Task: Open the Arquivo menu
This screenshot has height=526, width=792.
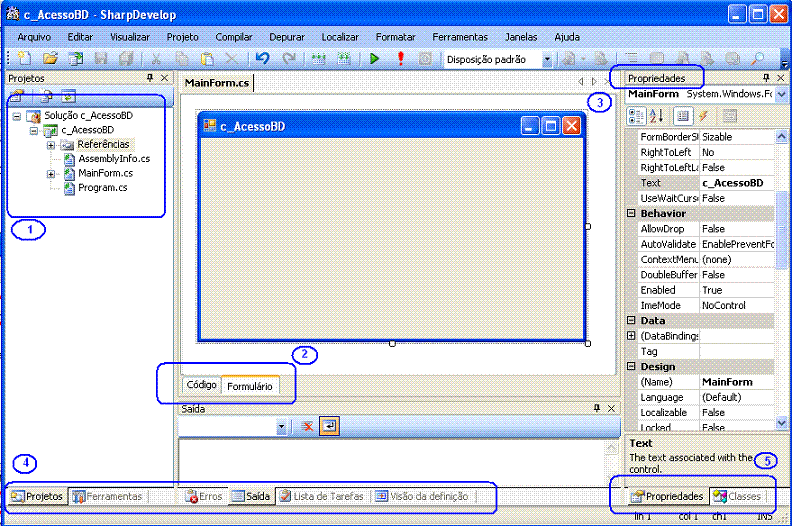Action: (34, 37)
